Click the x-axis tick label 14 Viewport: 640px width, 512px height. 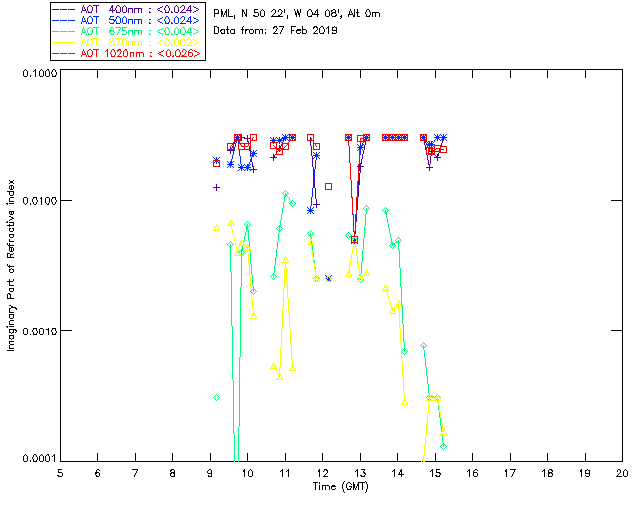pos(398,473)
